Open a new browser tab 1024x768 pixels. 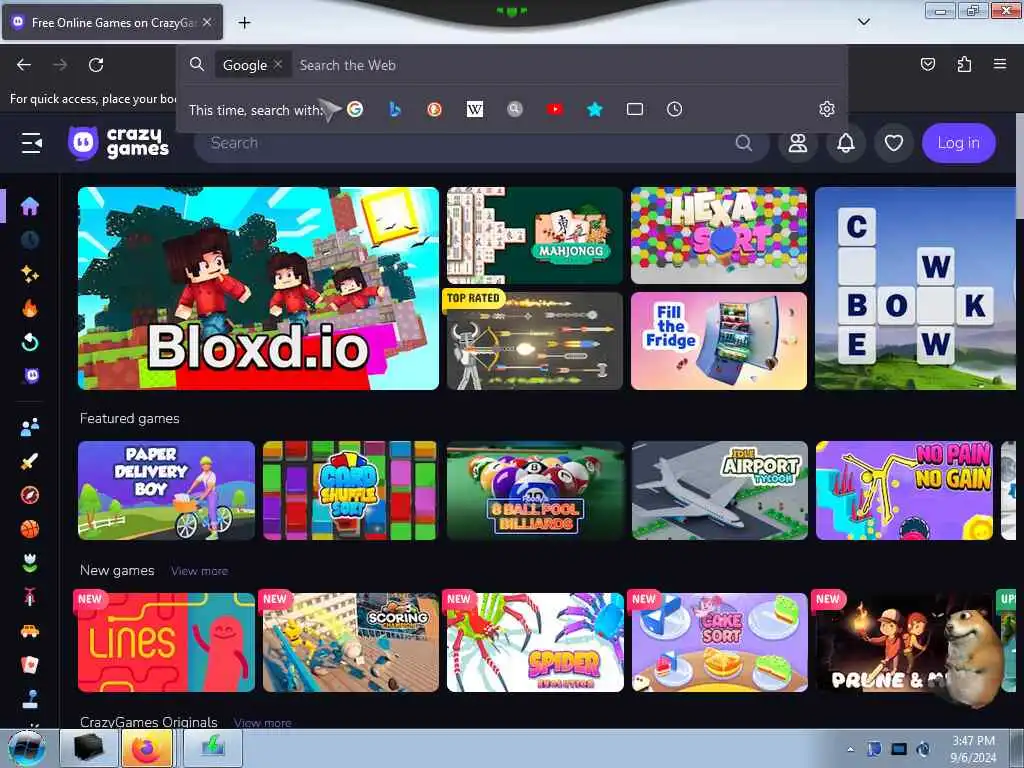tap(244, 23)
